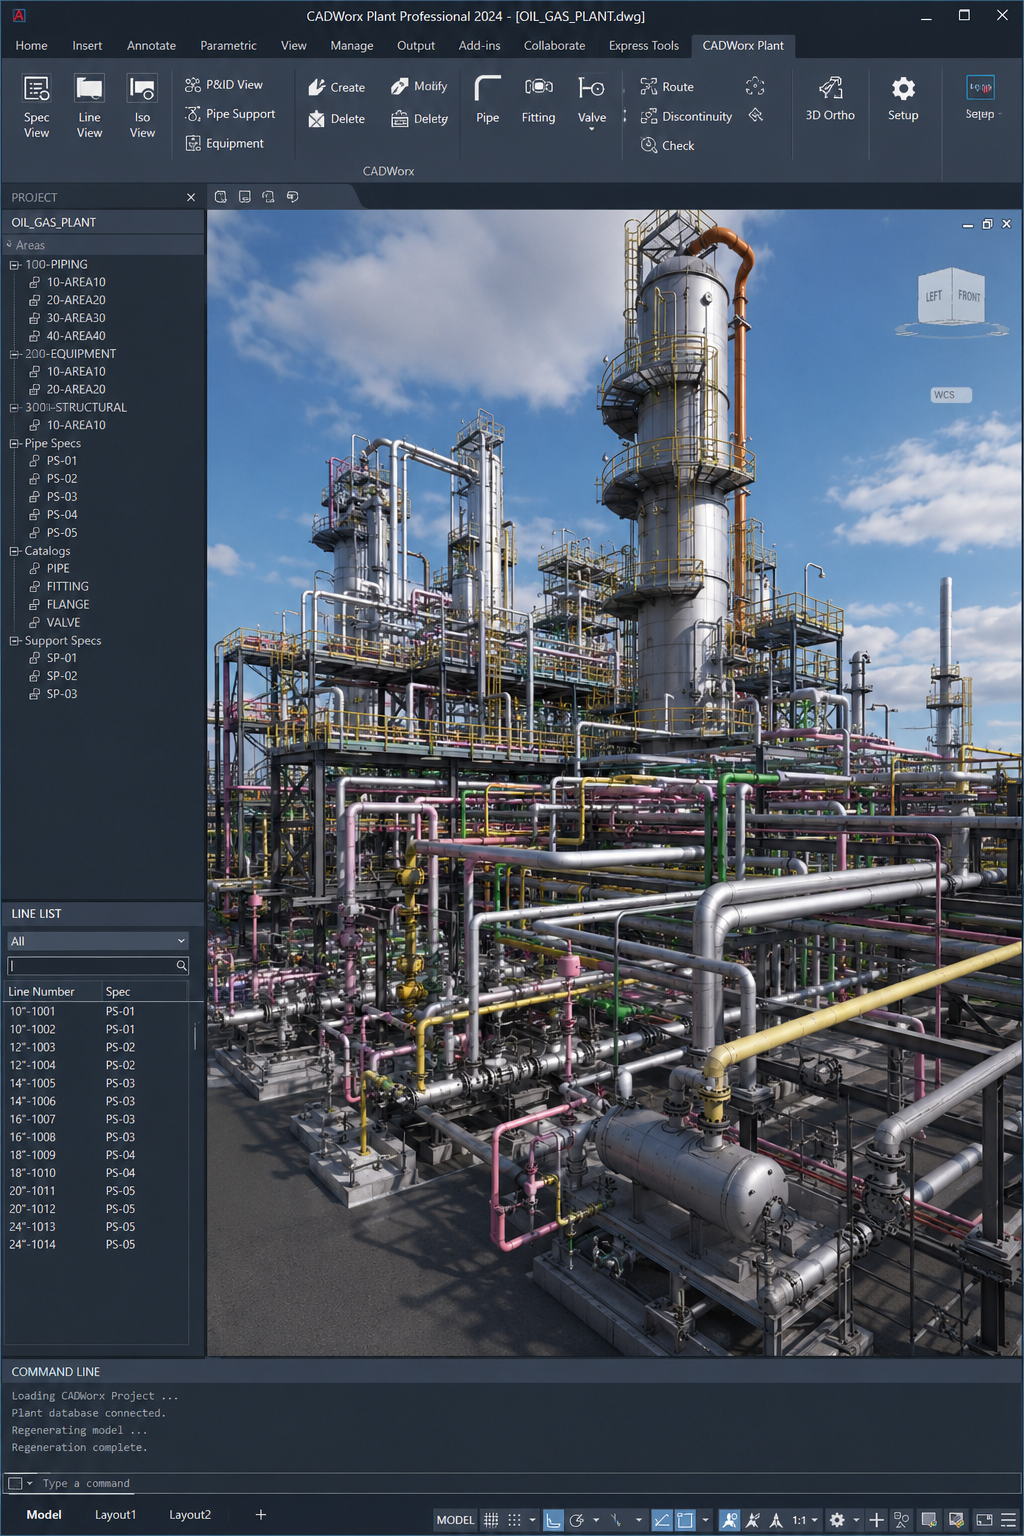This screenshot has height=1536, width=1024.
Task: Toggle polar tracking in status bar
Action: point(577,1520)
